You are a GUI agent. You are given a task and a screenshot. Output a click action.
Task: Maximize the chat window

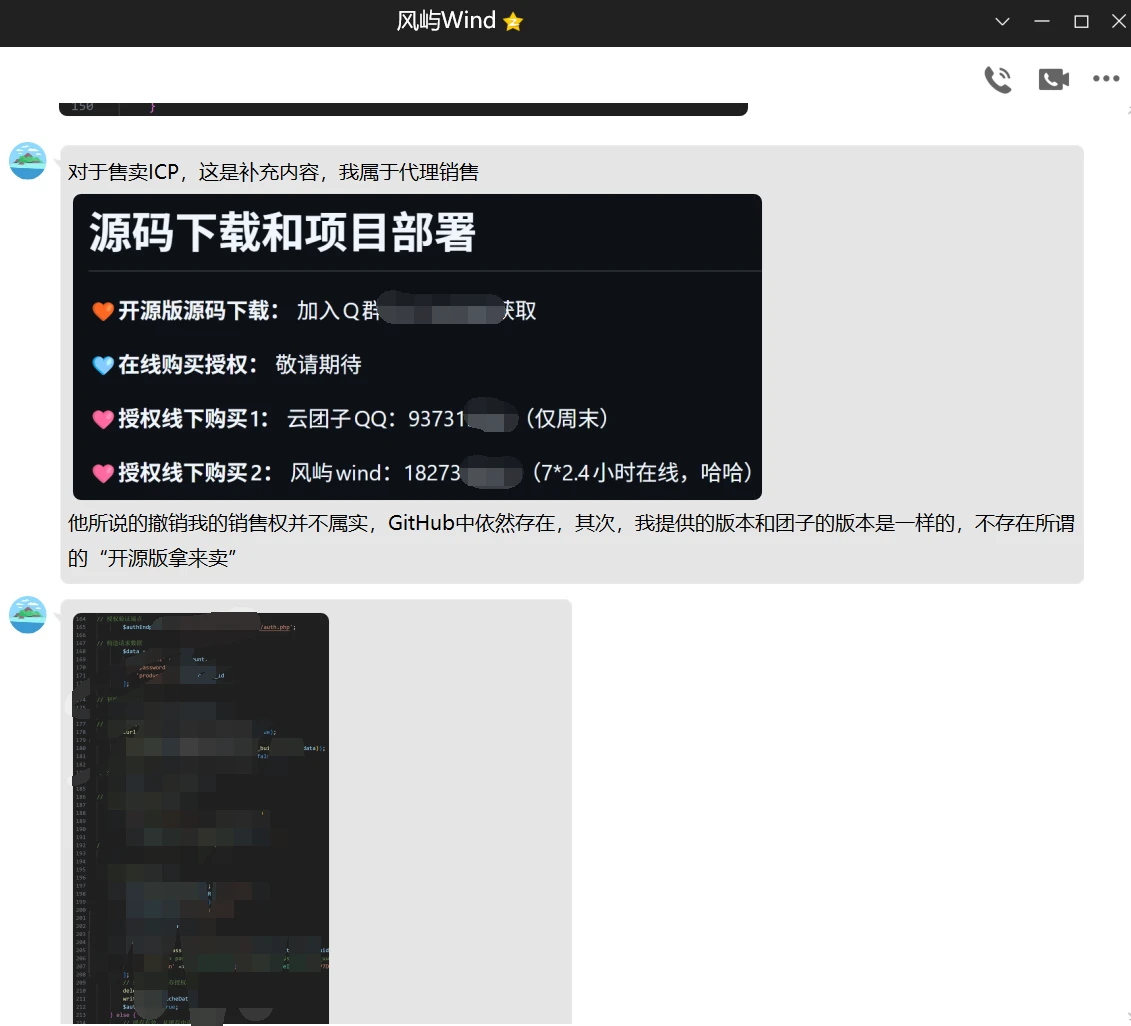click(x=1081, y=22)
